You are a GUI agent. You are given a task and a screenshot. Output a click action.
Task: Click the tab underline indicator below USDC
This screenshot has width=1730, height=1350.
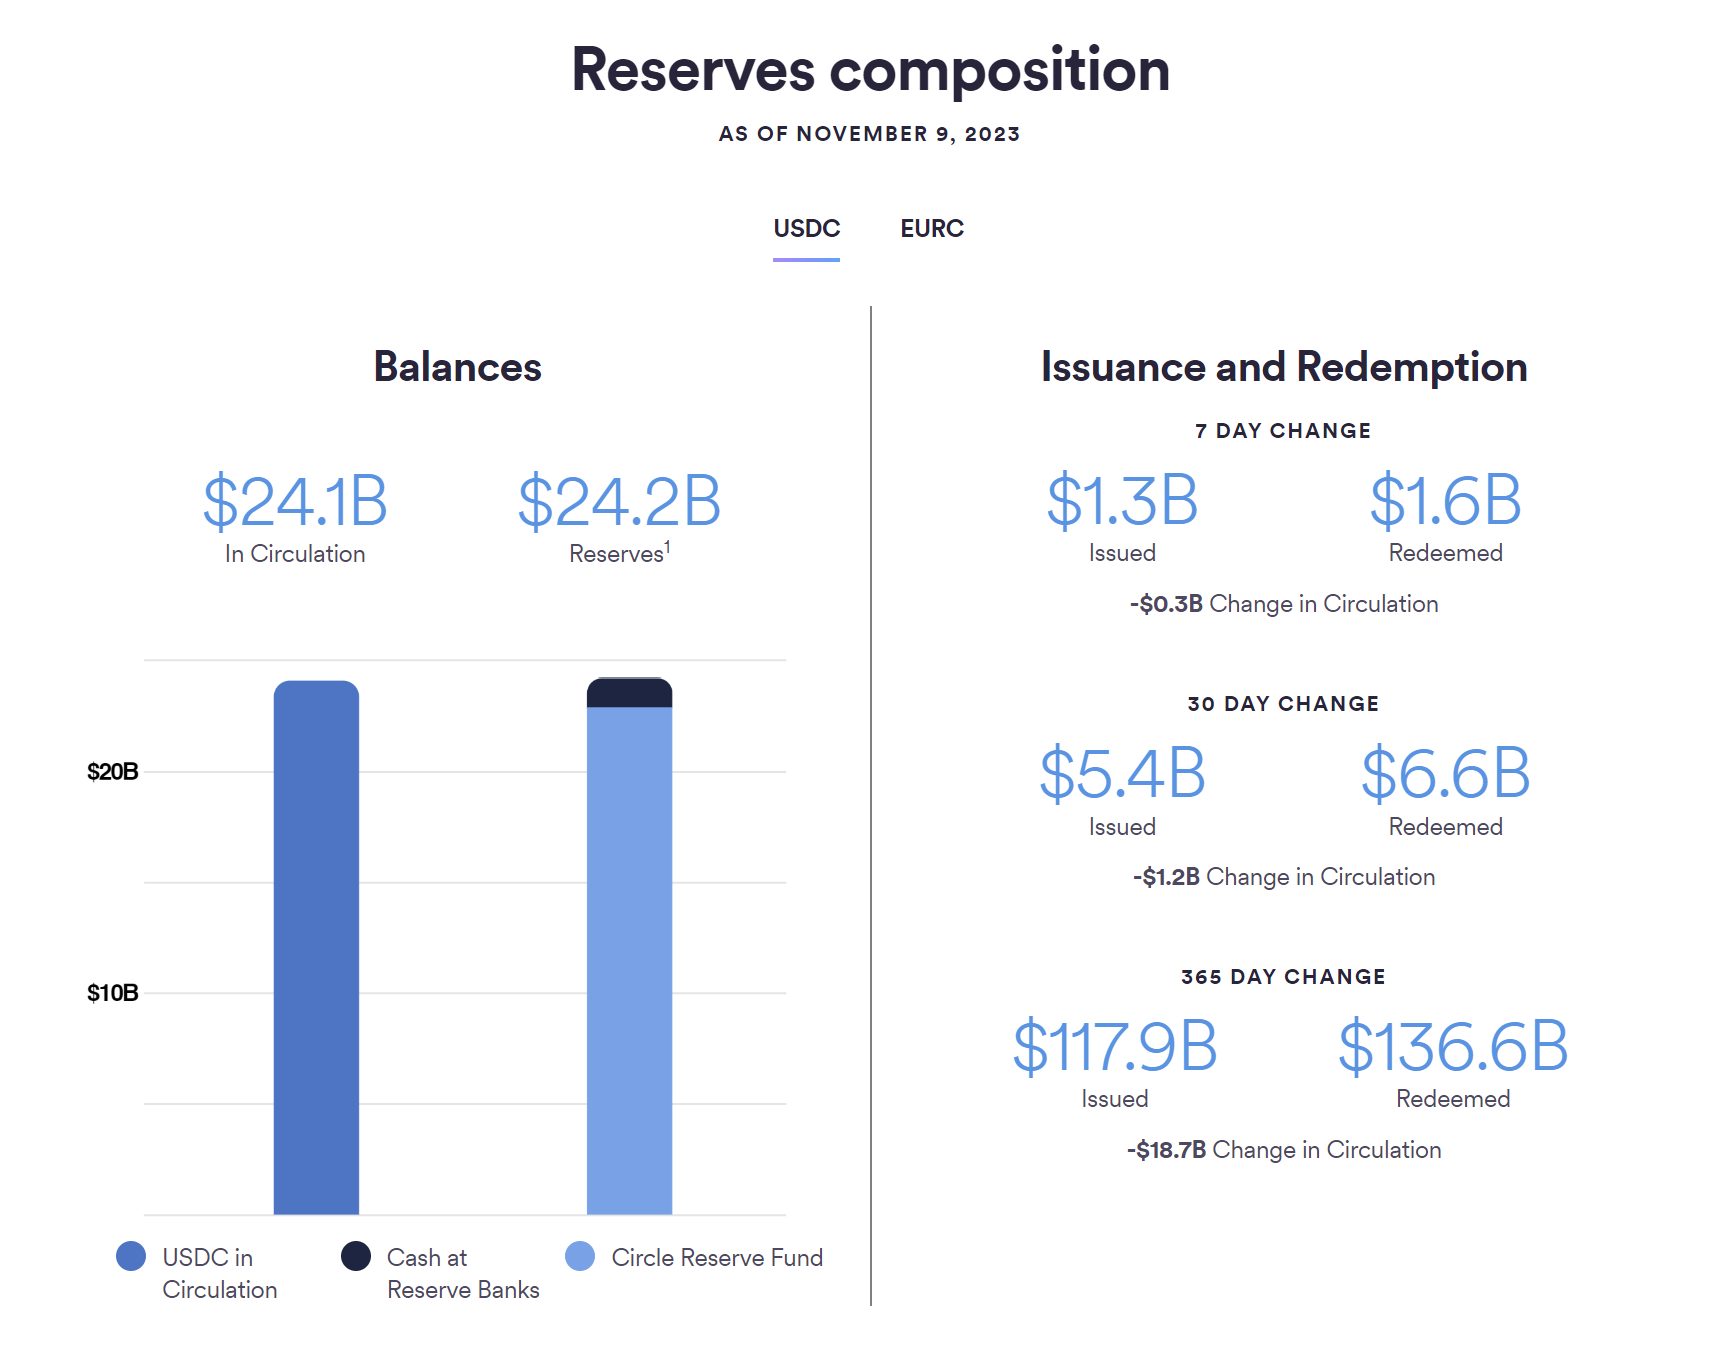806,259
